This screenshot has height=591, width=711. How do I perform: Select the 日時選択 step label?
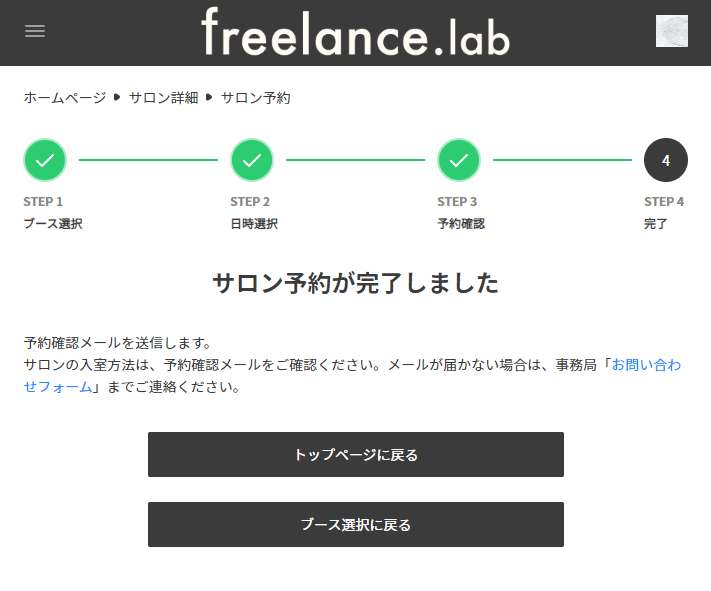pos(254,224)
